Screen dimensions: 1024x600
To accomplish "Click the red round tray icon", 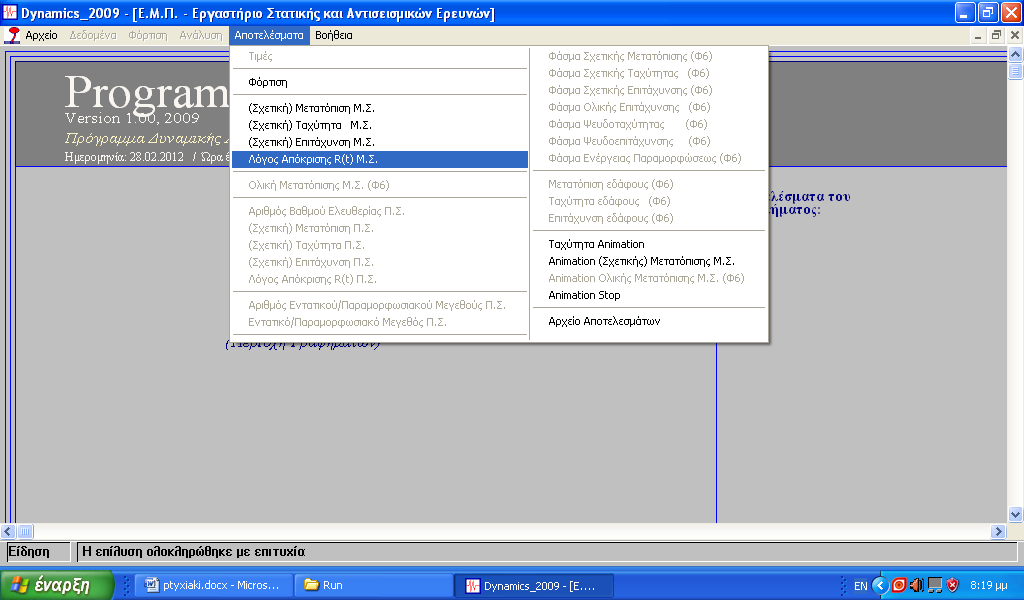I will 899,585.
